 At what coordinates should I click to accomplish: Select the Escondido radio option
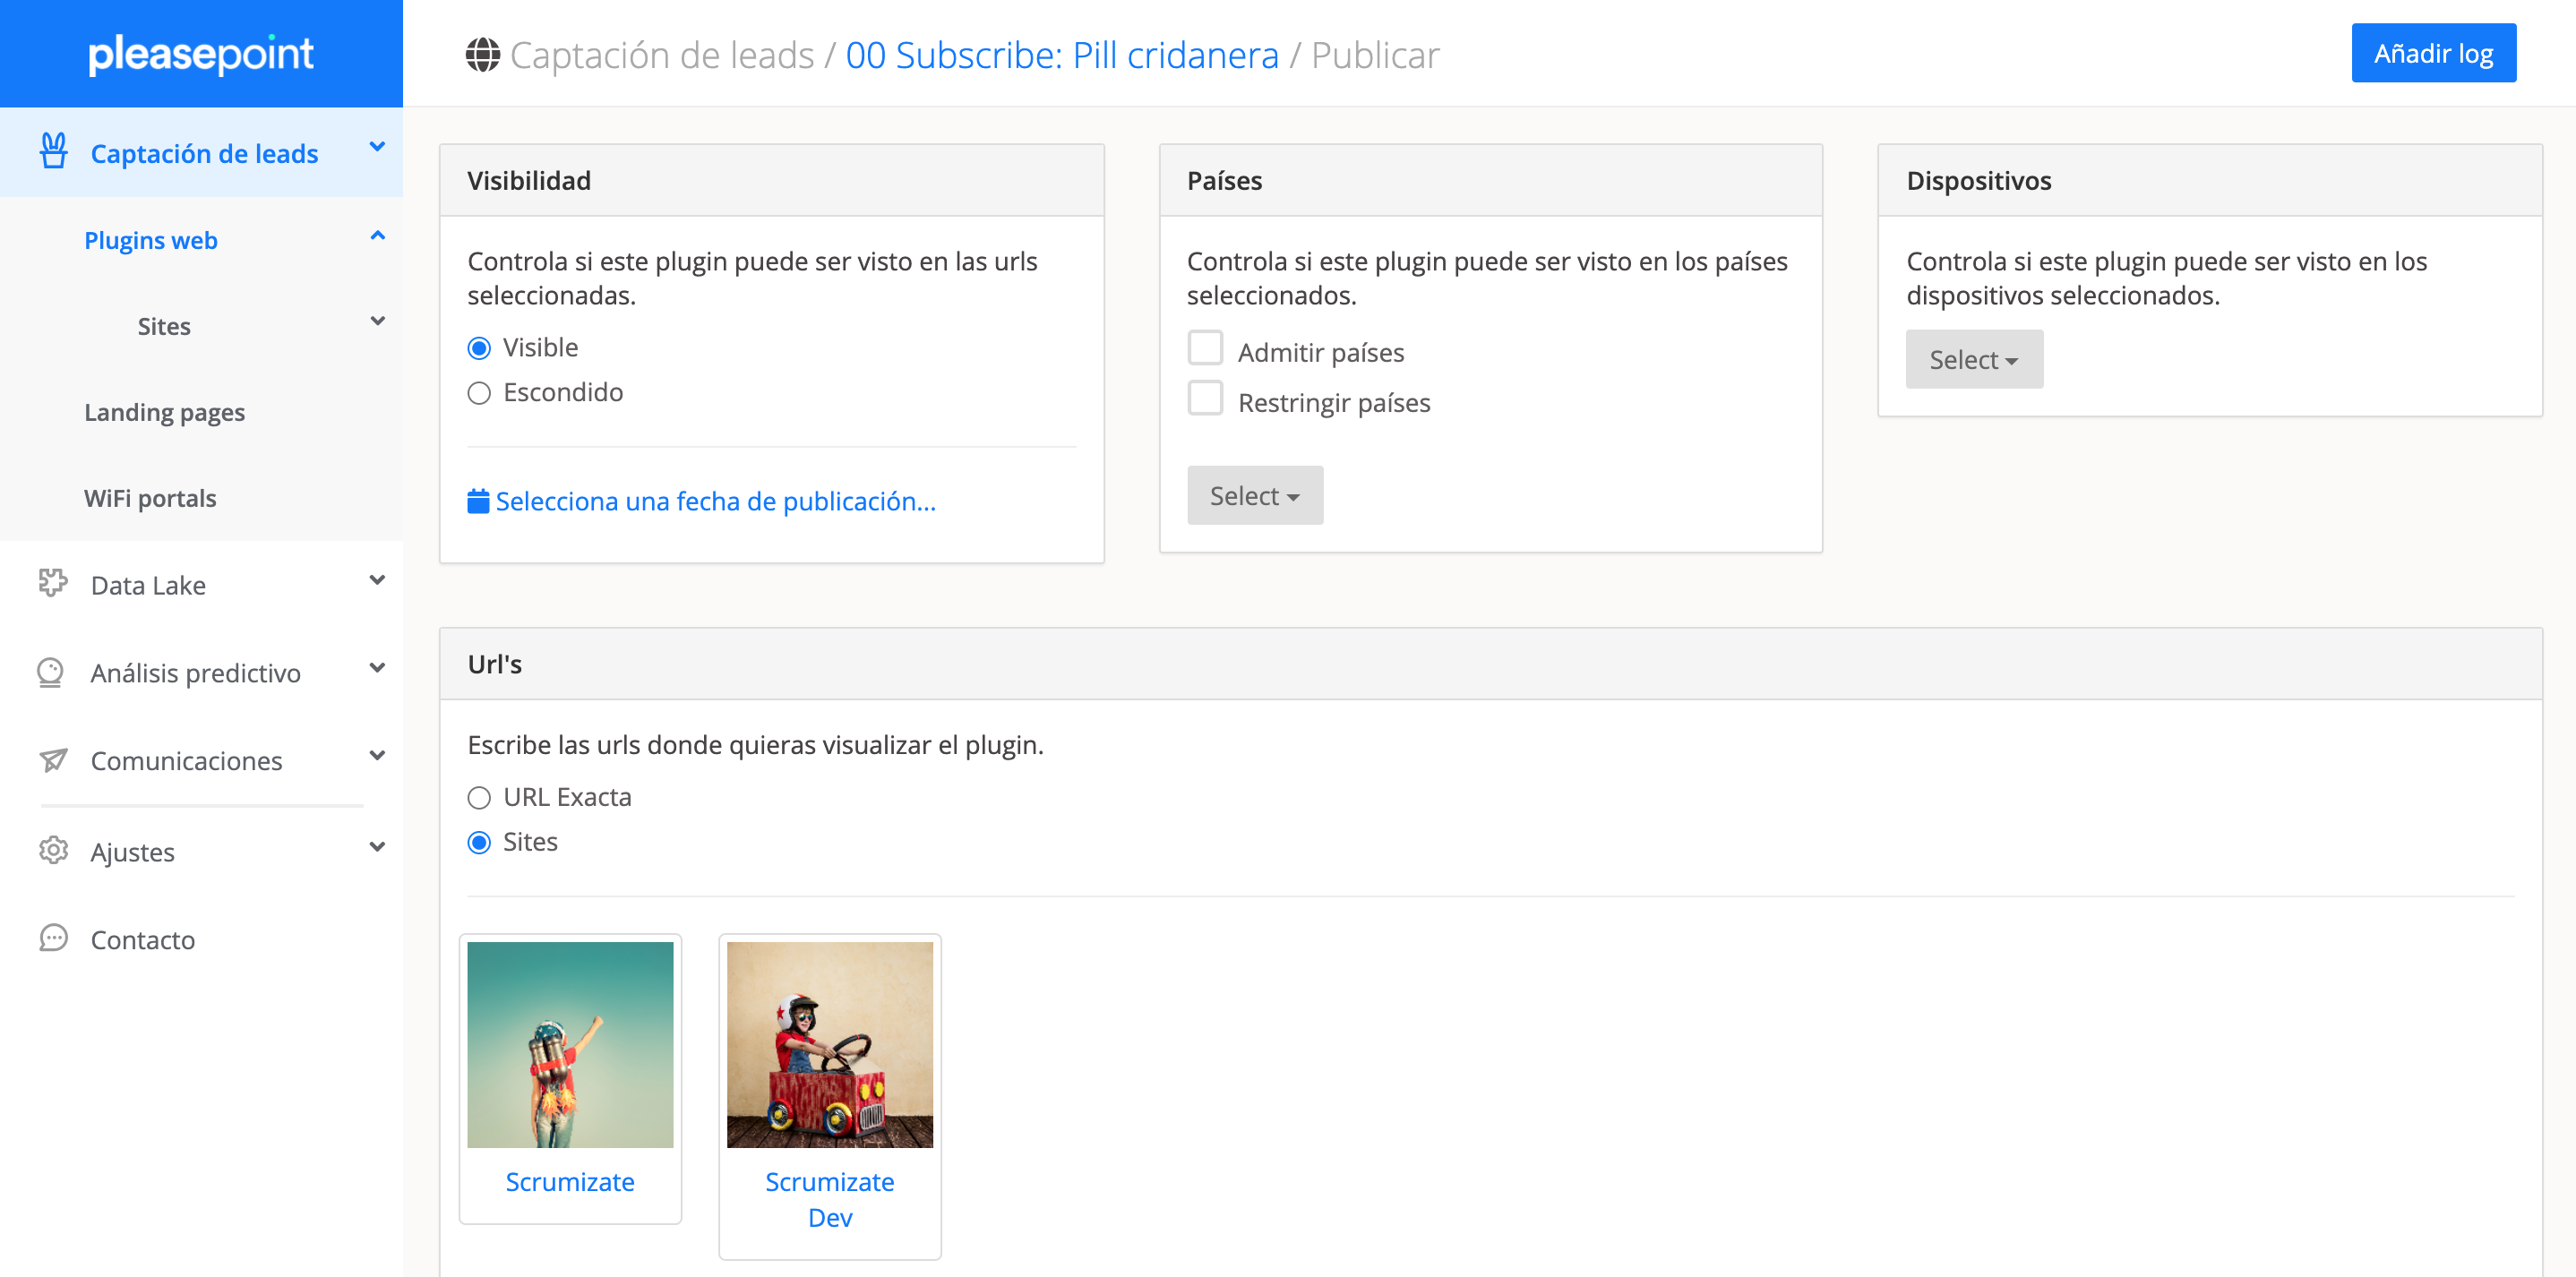click(479, 393)
